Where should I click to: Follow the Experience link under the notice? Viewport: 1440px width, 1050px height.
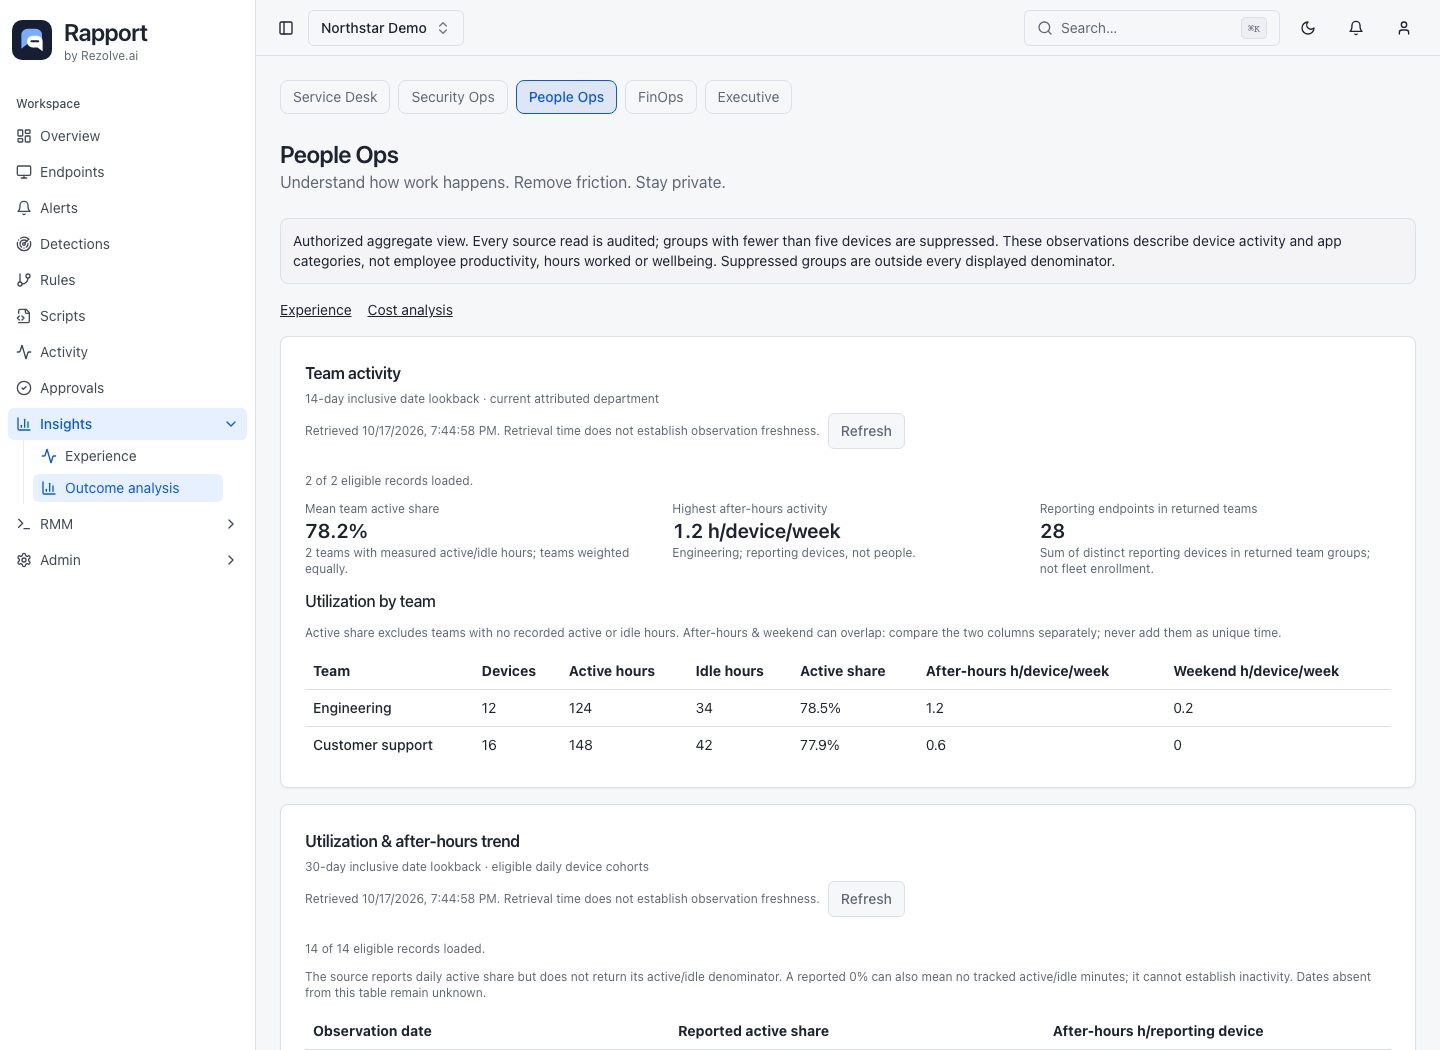pyautogui.click(x=316, y=310)
